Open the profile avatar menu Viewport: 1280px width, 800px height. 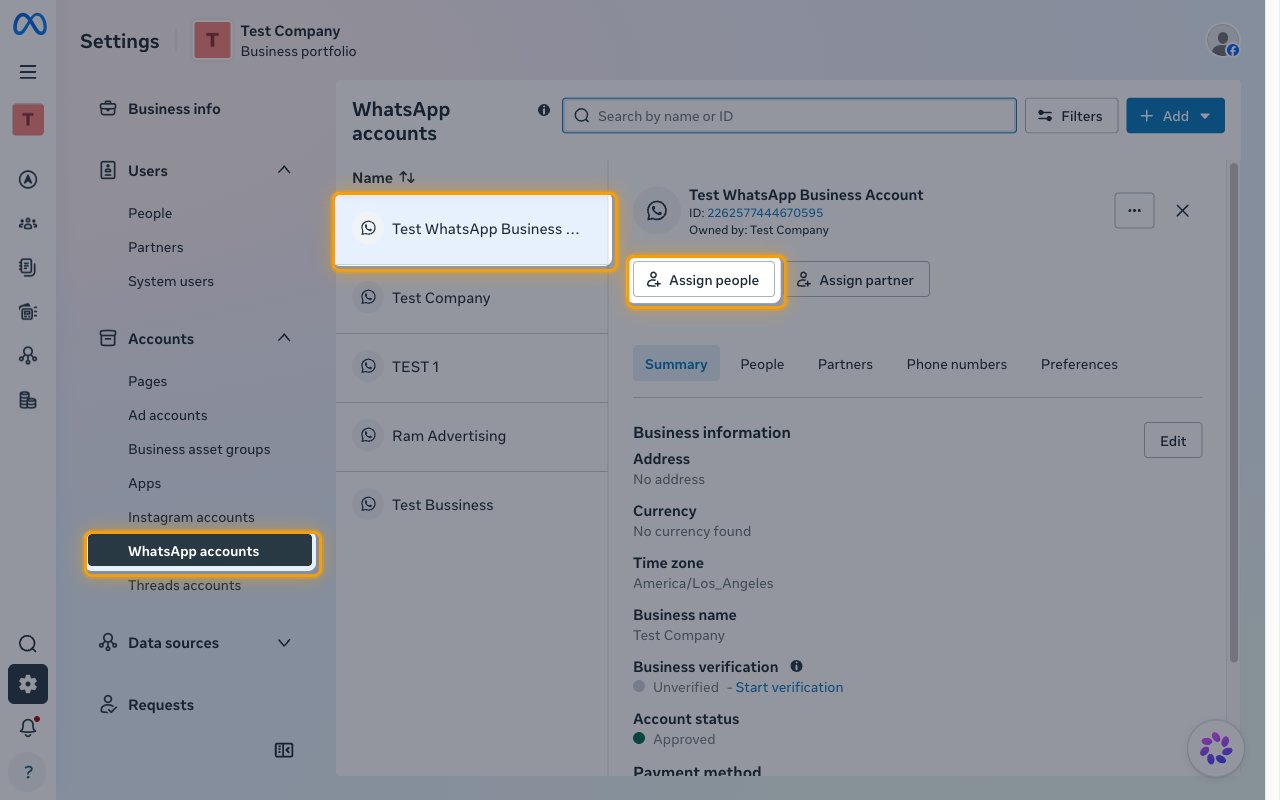coord(1223,41)
